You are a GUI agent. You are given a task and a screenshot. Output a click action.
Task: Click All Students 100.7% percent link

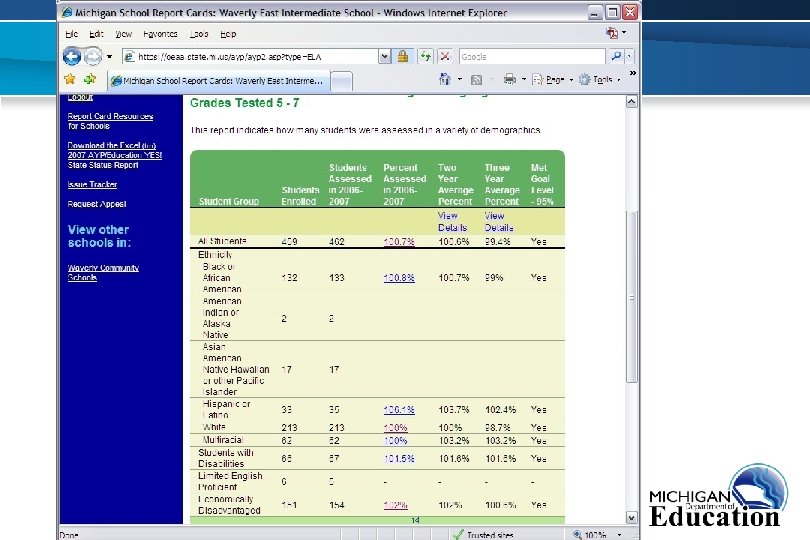[399, 241]
